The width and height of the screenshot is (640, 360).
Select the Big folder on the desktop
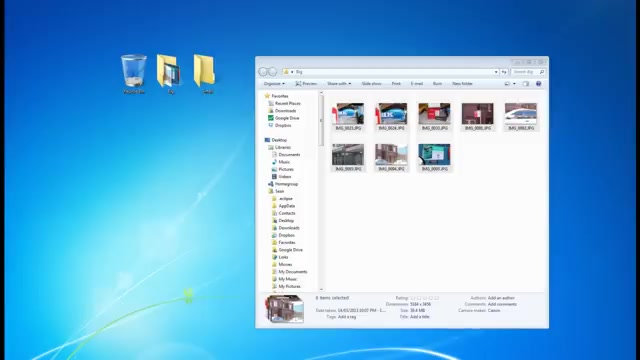[x=169, y=74]
